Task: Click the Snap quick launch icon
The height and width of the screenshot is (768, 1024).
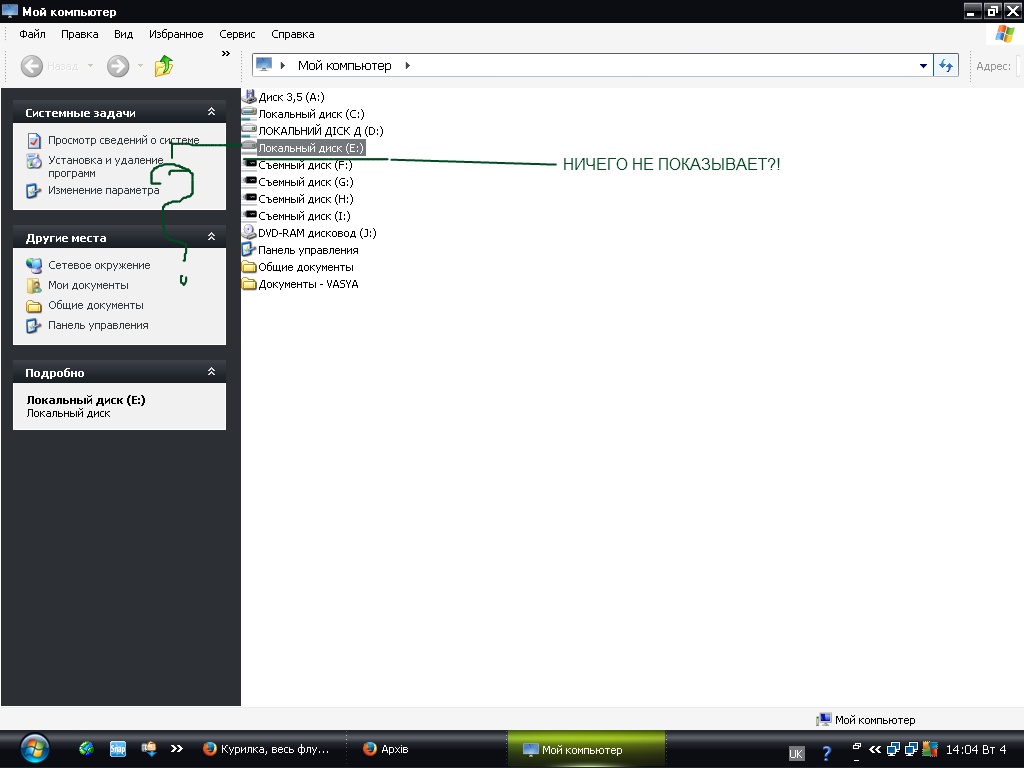Action: point(118,748)
